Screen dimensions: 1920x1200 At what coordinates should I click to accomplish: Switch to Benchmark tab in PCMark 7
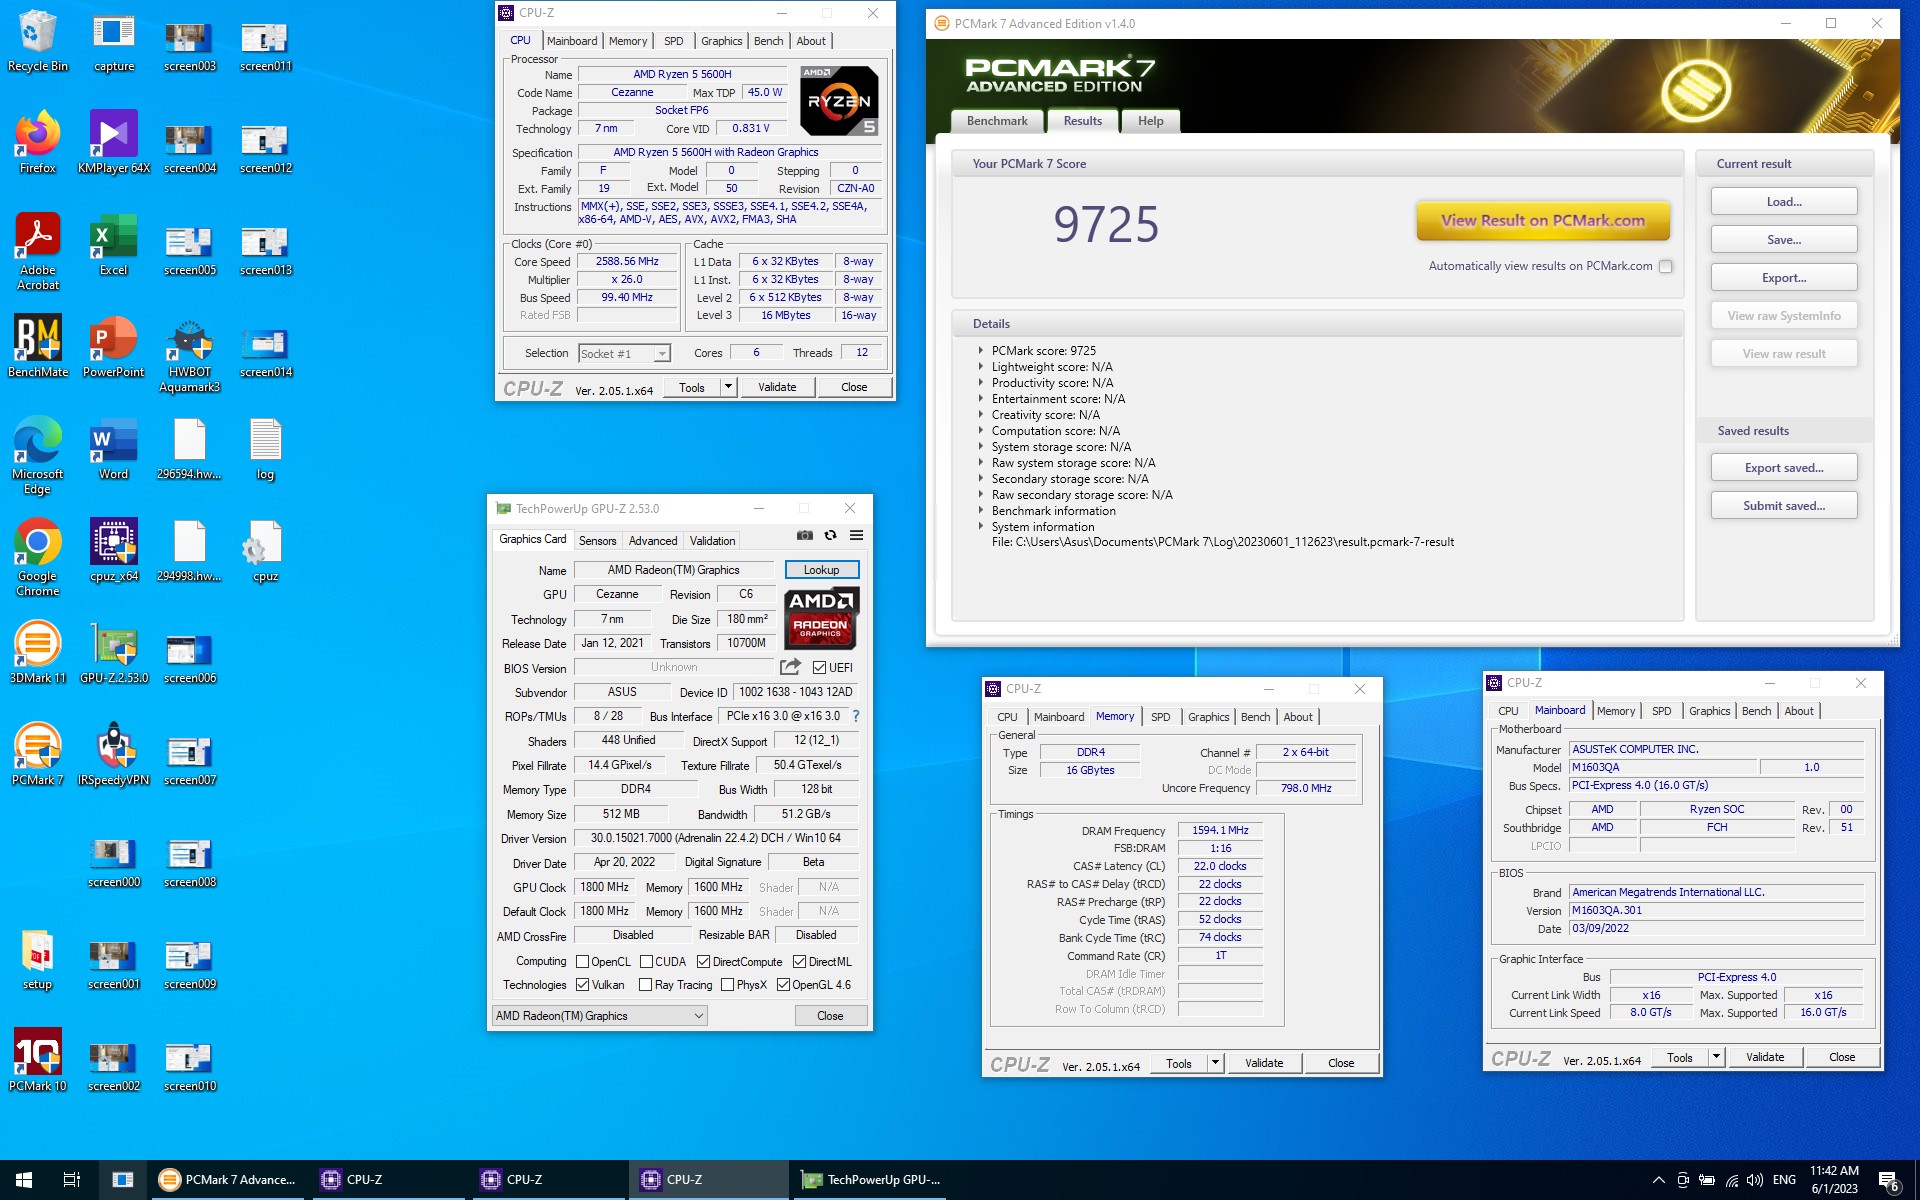pyautogui.click(x=997, y=121)
